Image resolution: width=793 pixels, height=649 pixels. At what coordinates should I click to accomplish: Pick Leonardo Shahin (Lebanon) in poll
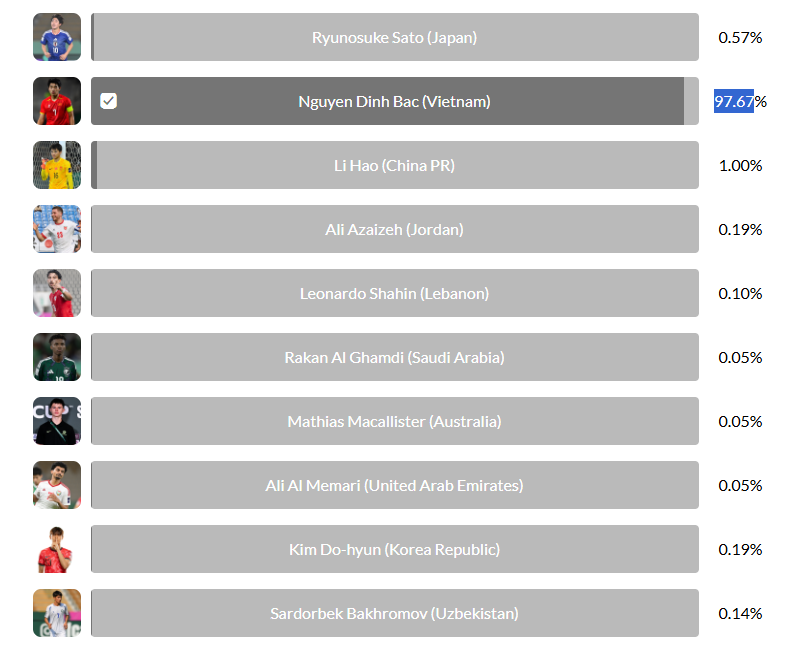coord(394,293)
